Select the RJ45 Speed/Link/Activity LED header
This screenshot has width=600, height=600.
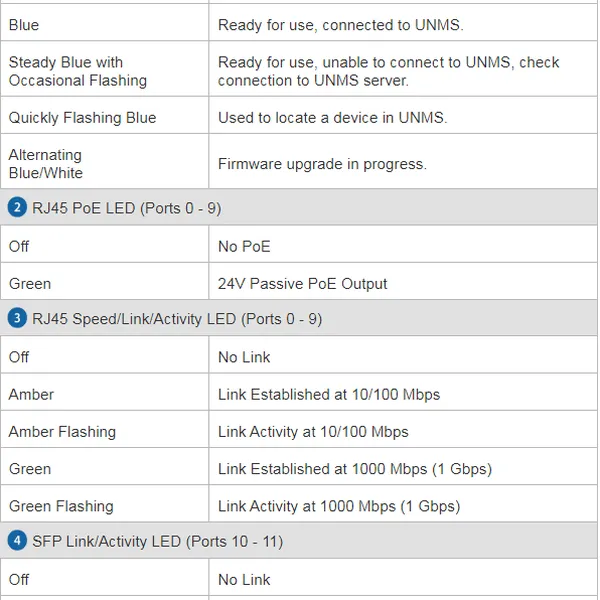177,319
